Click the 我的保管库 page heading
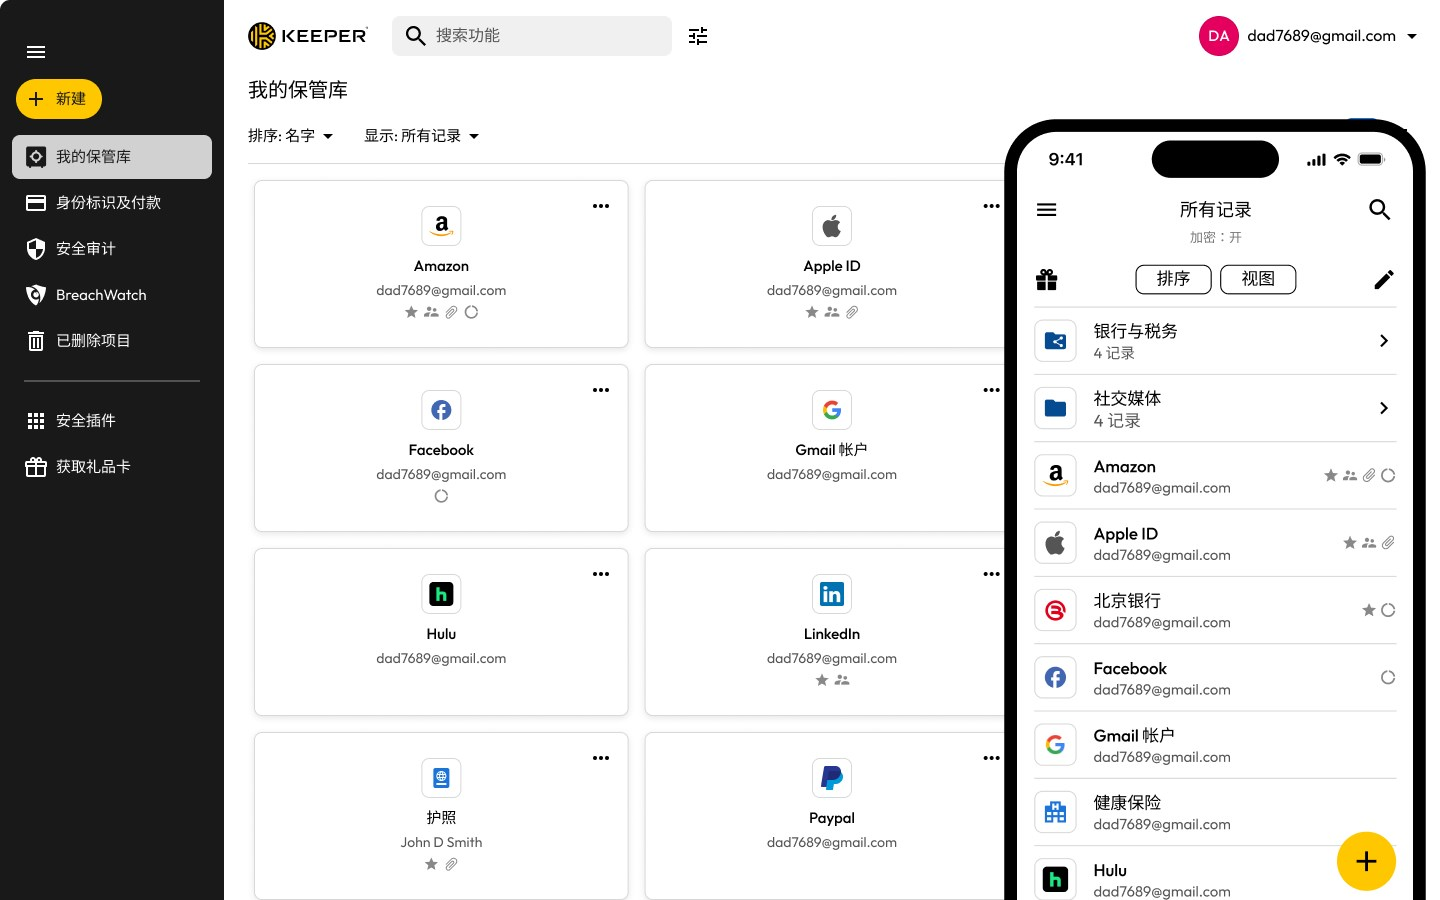 click(x=298, y=90)
